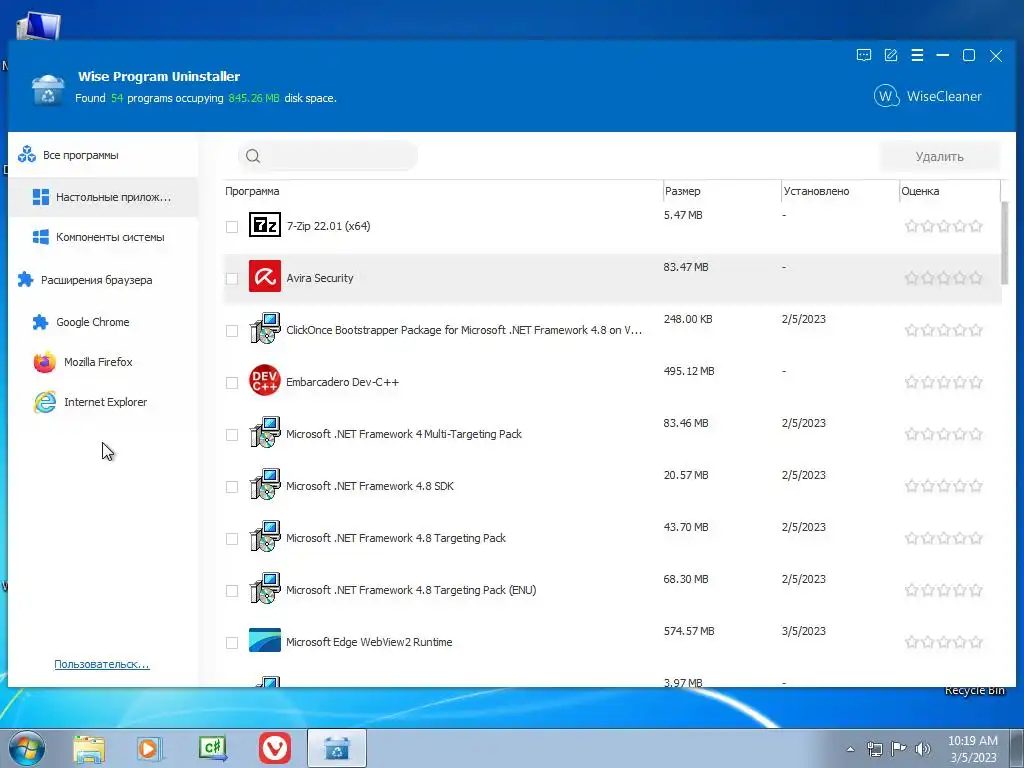Click the 495.12 MB size value
Screen dimensions: 1024x768
689,371
